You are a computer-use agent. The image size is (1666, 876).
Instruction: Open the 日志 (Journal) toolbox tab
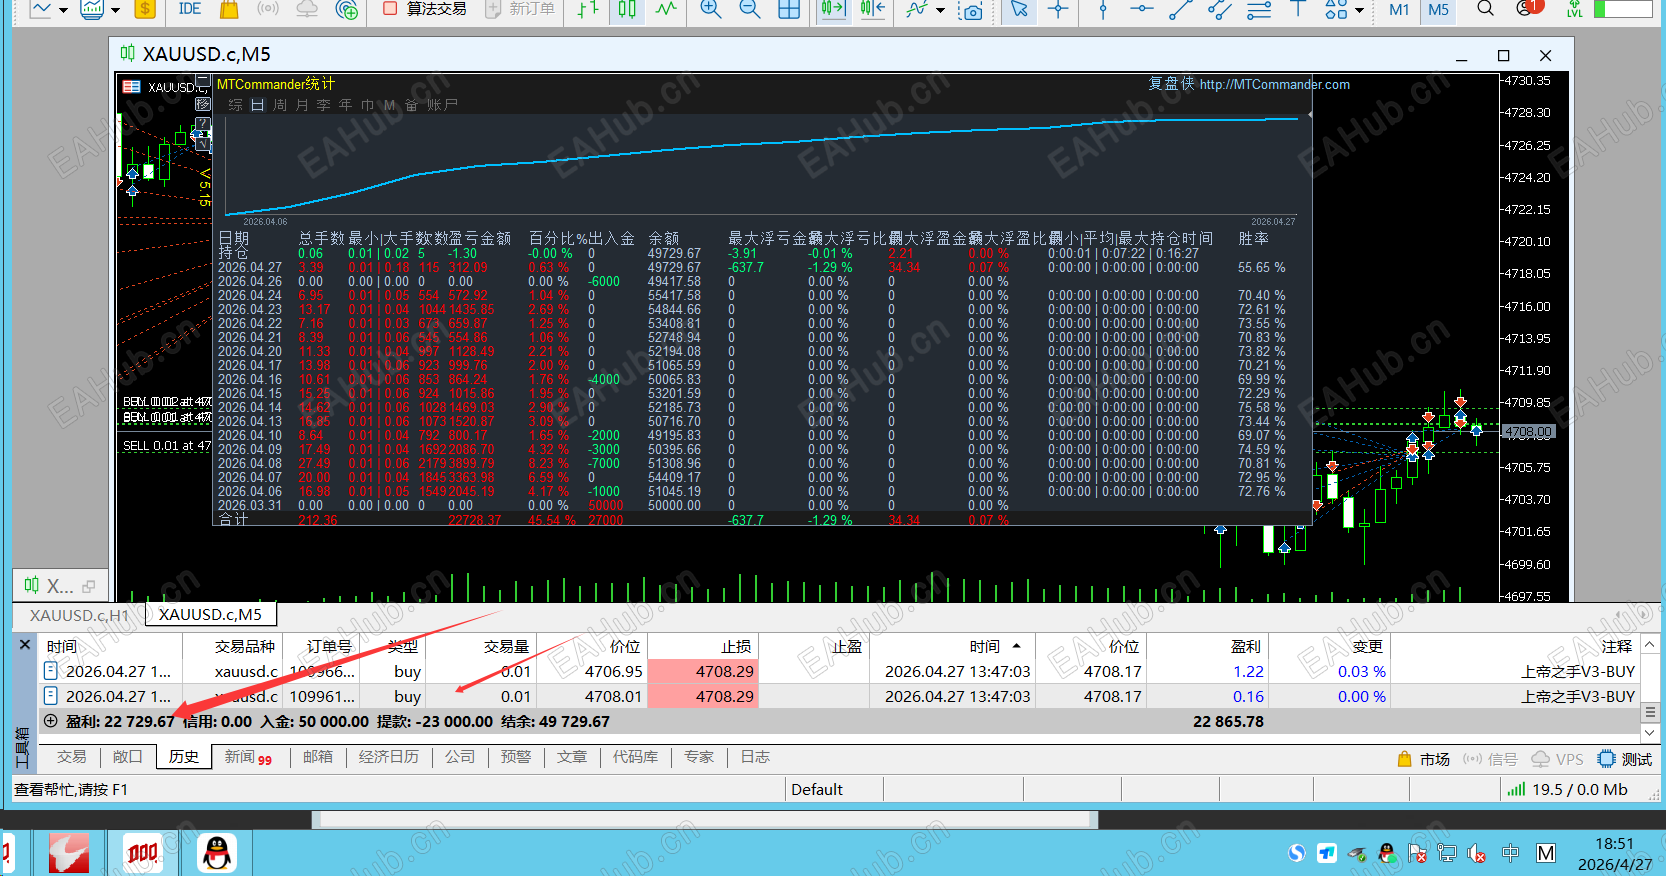[755, 757]
